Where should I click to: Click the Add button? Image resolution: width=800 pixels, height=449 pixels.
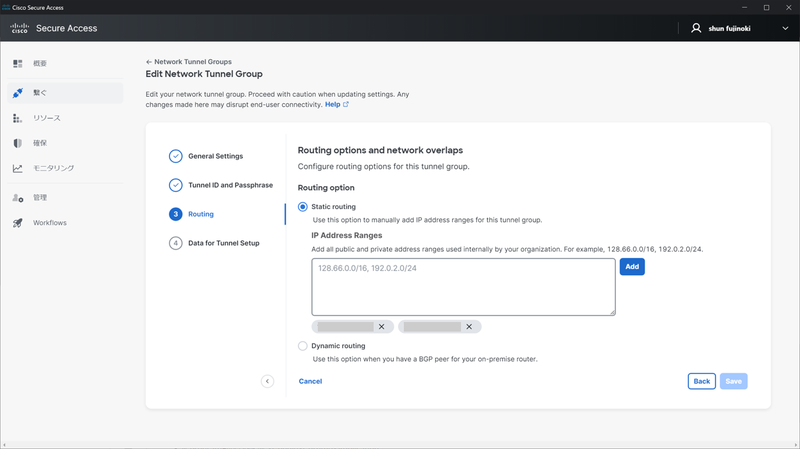632,266
